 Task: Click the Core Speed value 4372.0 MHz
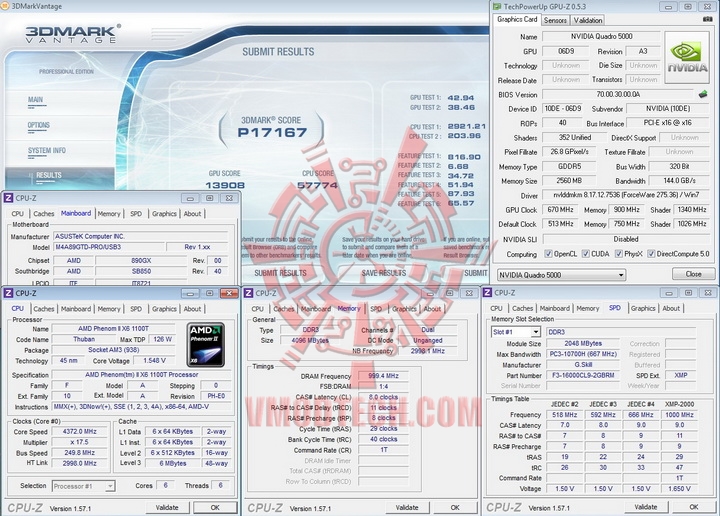click(x=80, y=432)
